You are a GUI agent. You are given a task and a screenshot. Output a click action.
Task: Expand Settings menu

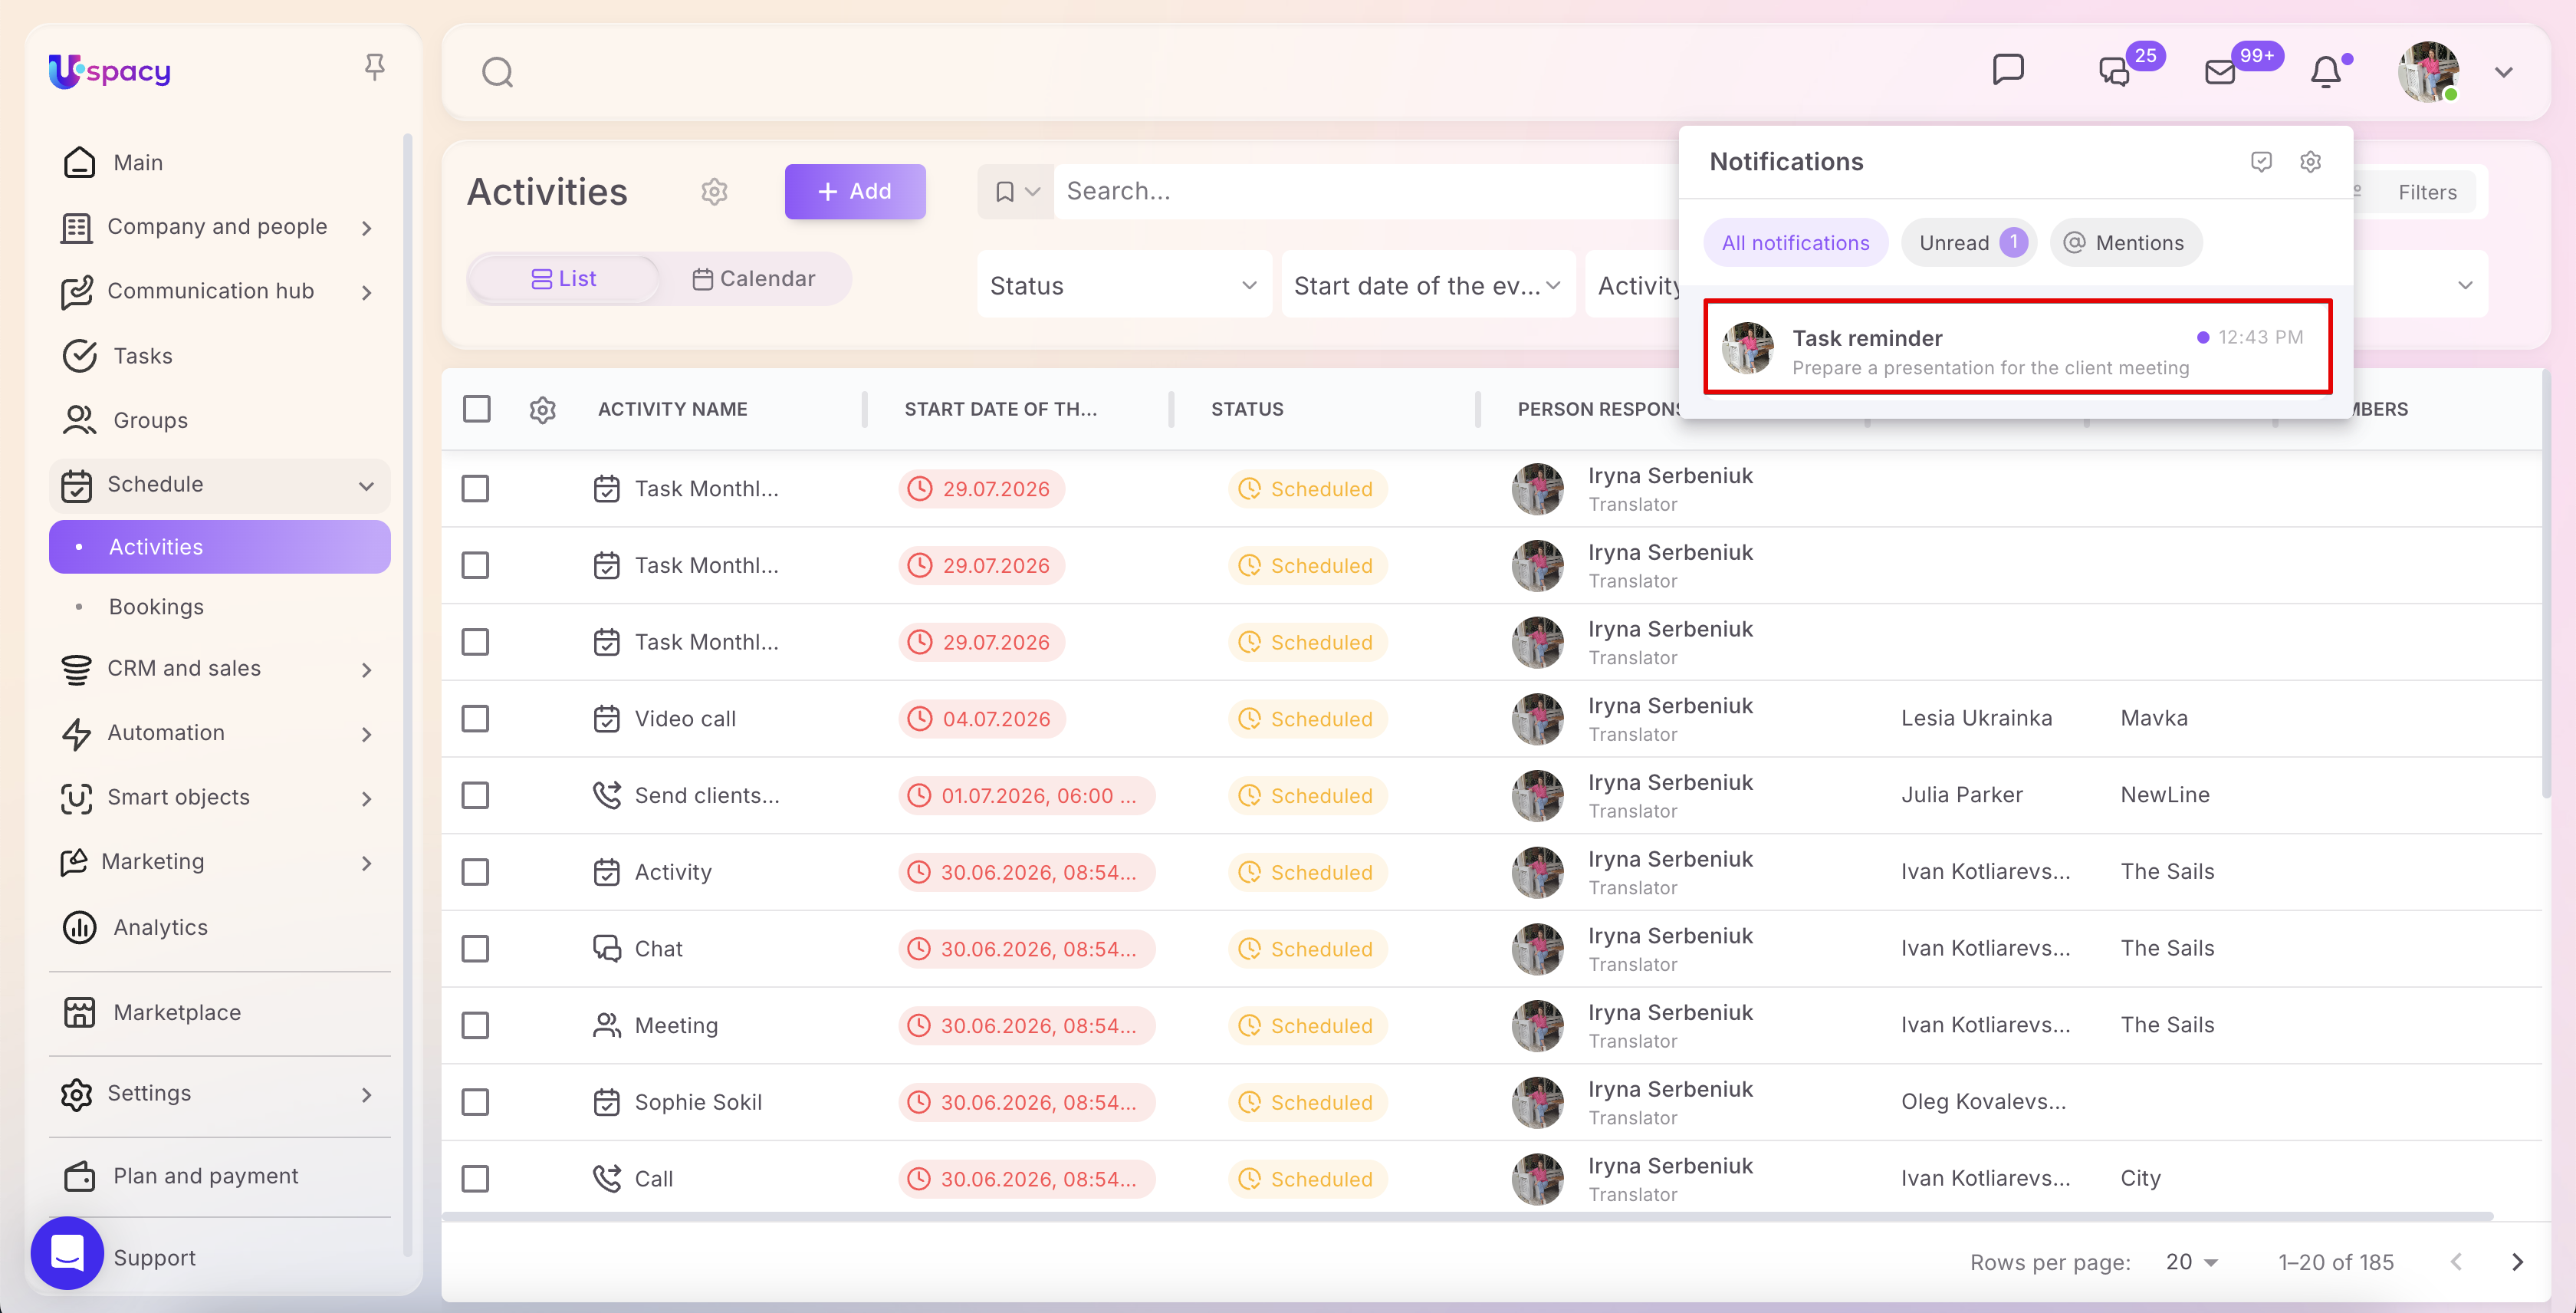[219, 1094]
